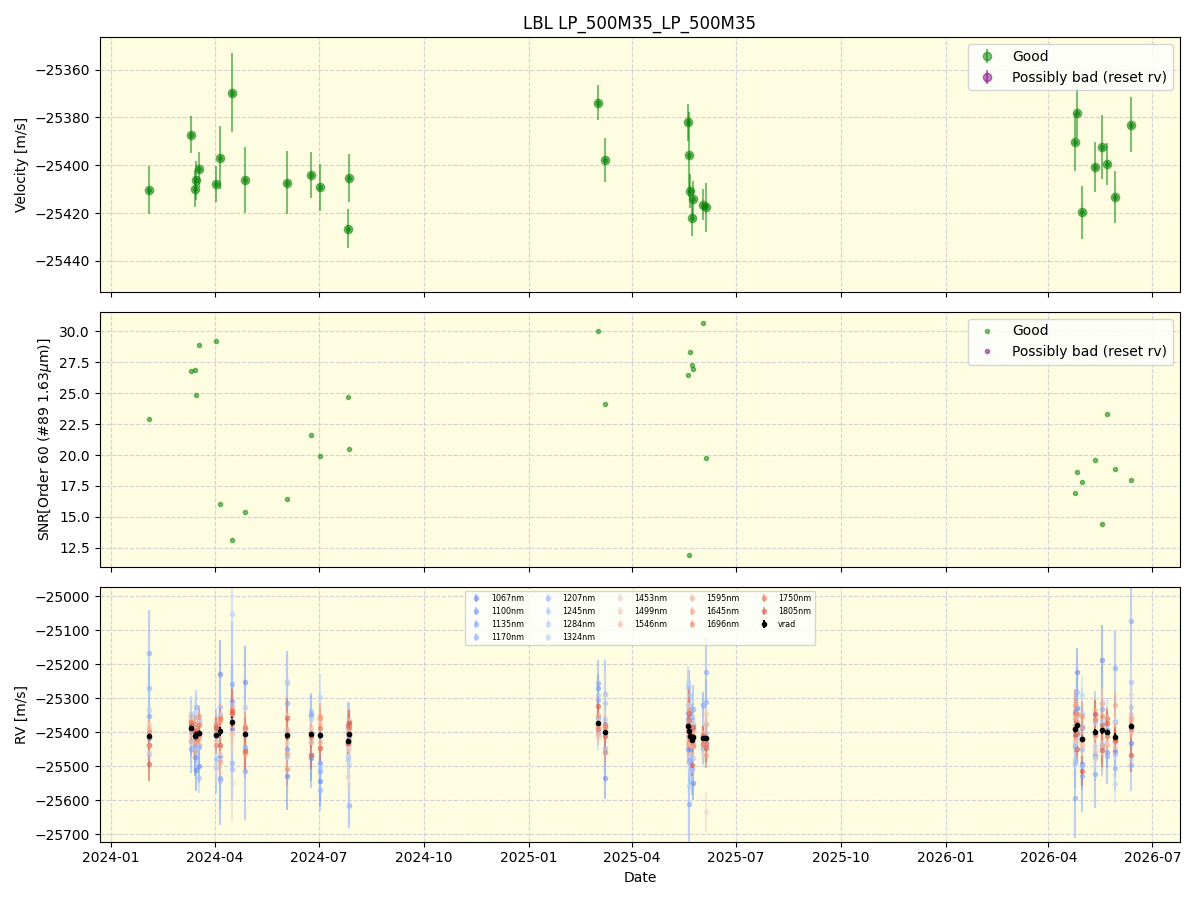Click the -25200 RV tick label
The image size is (1200, 900).
[x=64, y=665]
